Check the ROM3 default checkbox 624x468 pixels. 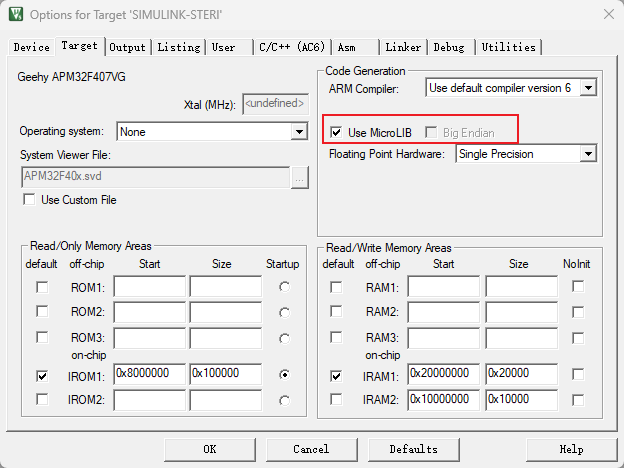click(x=42, y=337)
